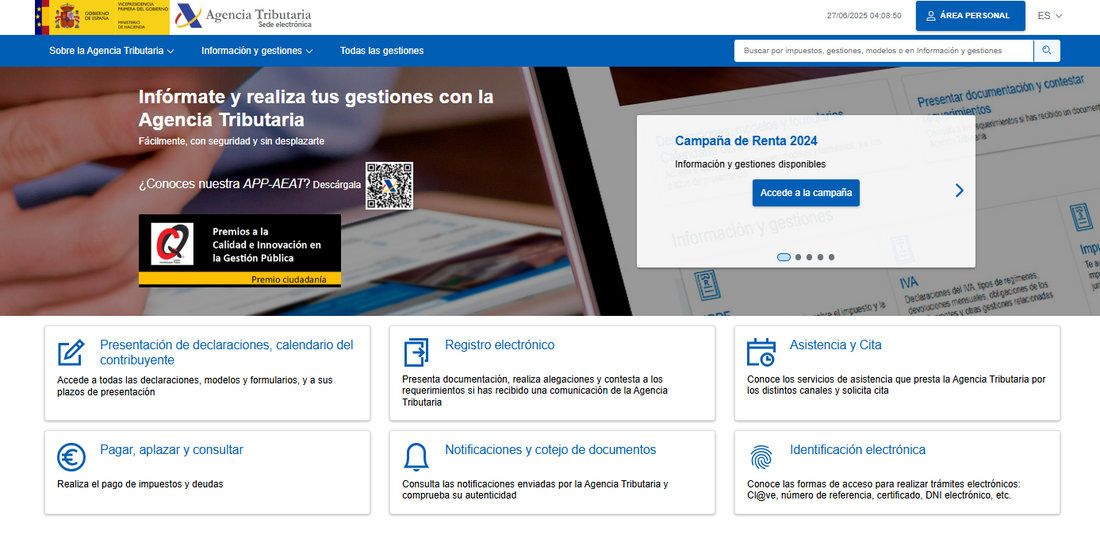Click the magnifying glass search button
The width and height of the screenshot is (1100, 535).
point(1047,51)
